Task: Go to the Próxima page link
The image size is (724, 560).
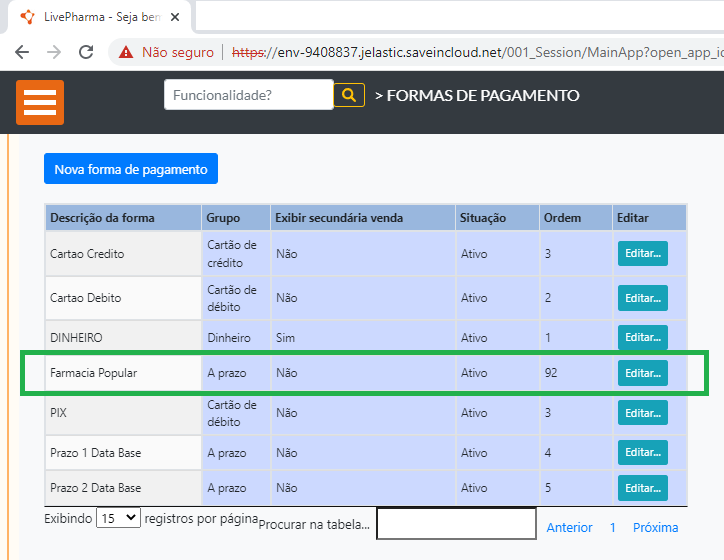Action: pyautogui.click(x=655, y=527)
